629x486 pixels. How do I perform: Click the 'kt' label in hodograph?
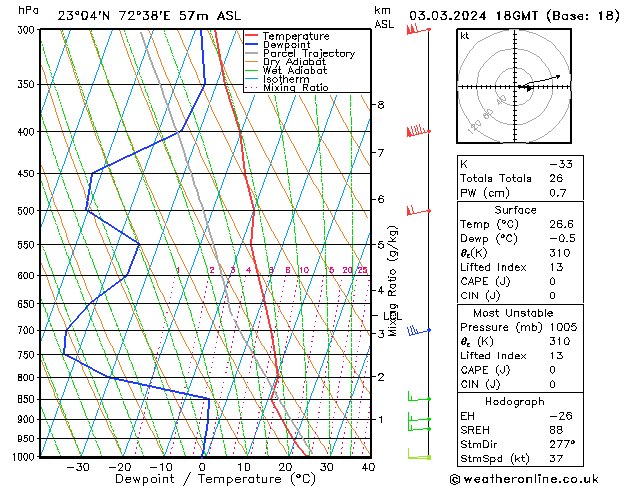(x=465, y=36)
